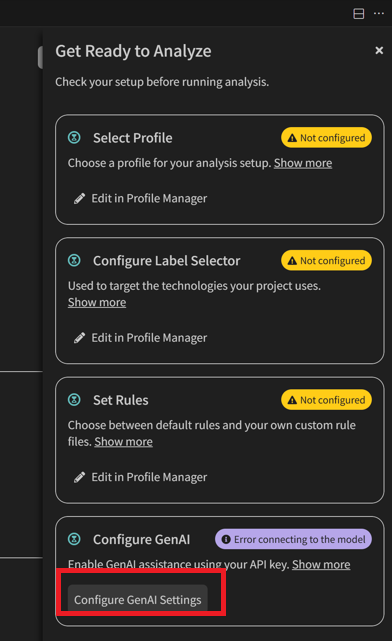Expand Show more in Label Selector card

click(x=97, y=303)
